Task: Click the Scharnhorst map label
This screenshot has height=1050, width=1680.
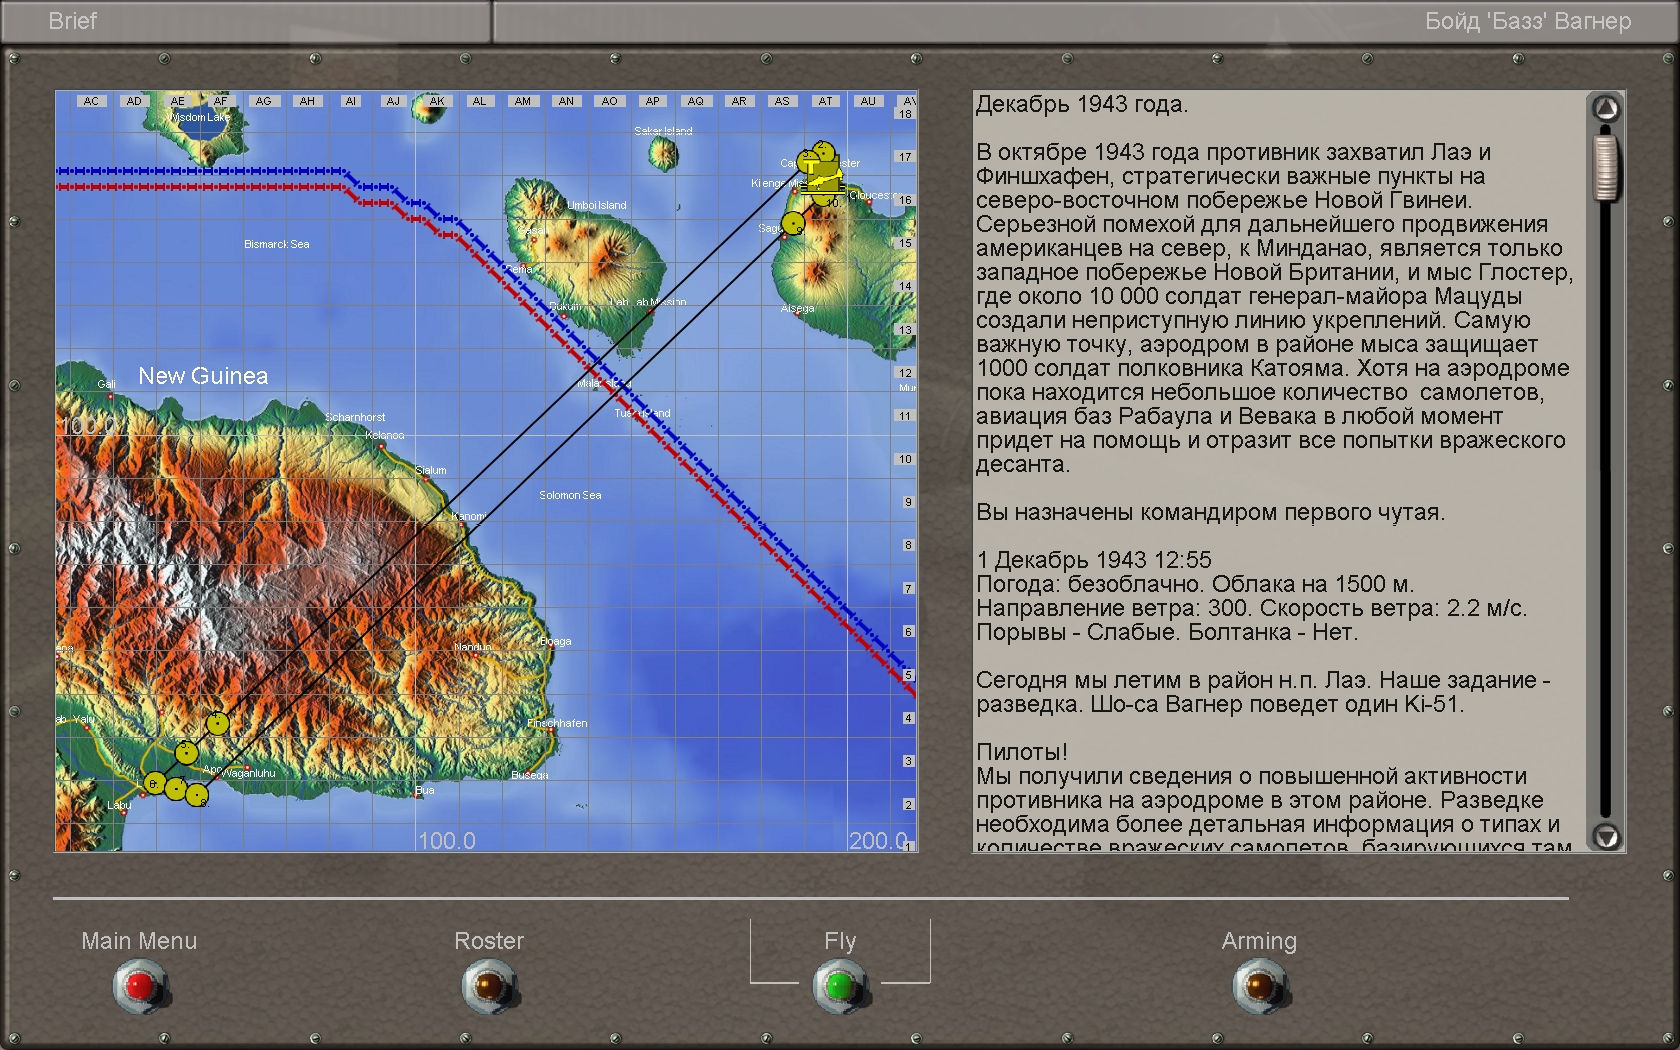Action: coord(355,417)
